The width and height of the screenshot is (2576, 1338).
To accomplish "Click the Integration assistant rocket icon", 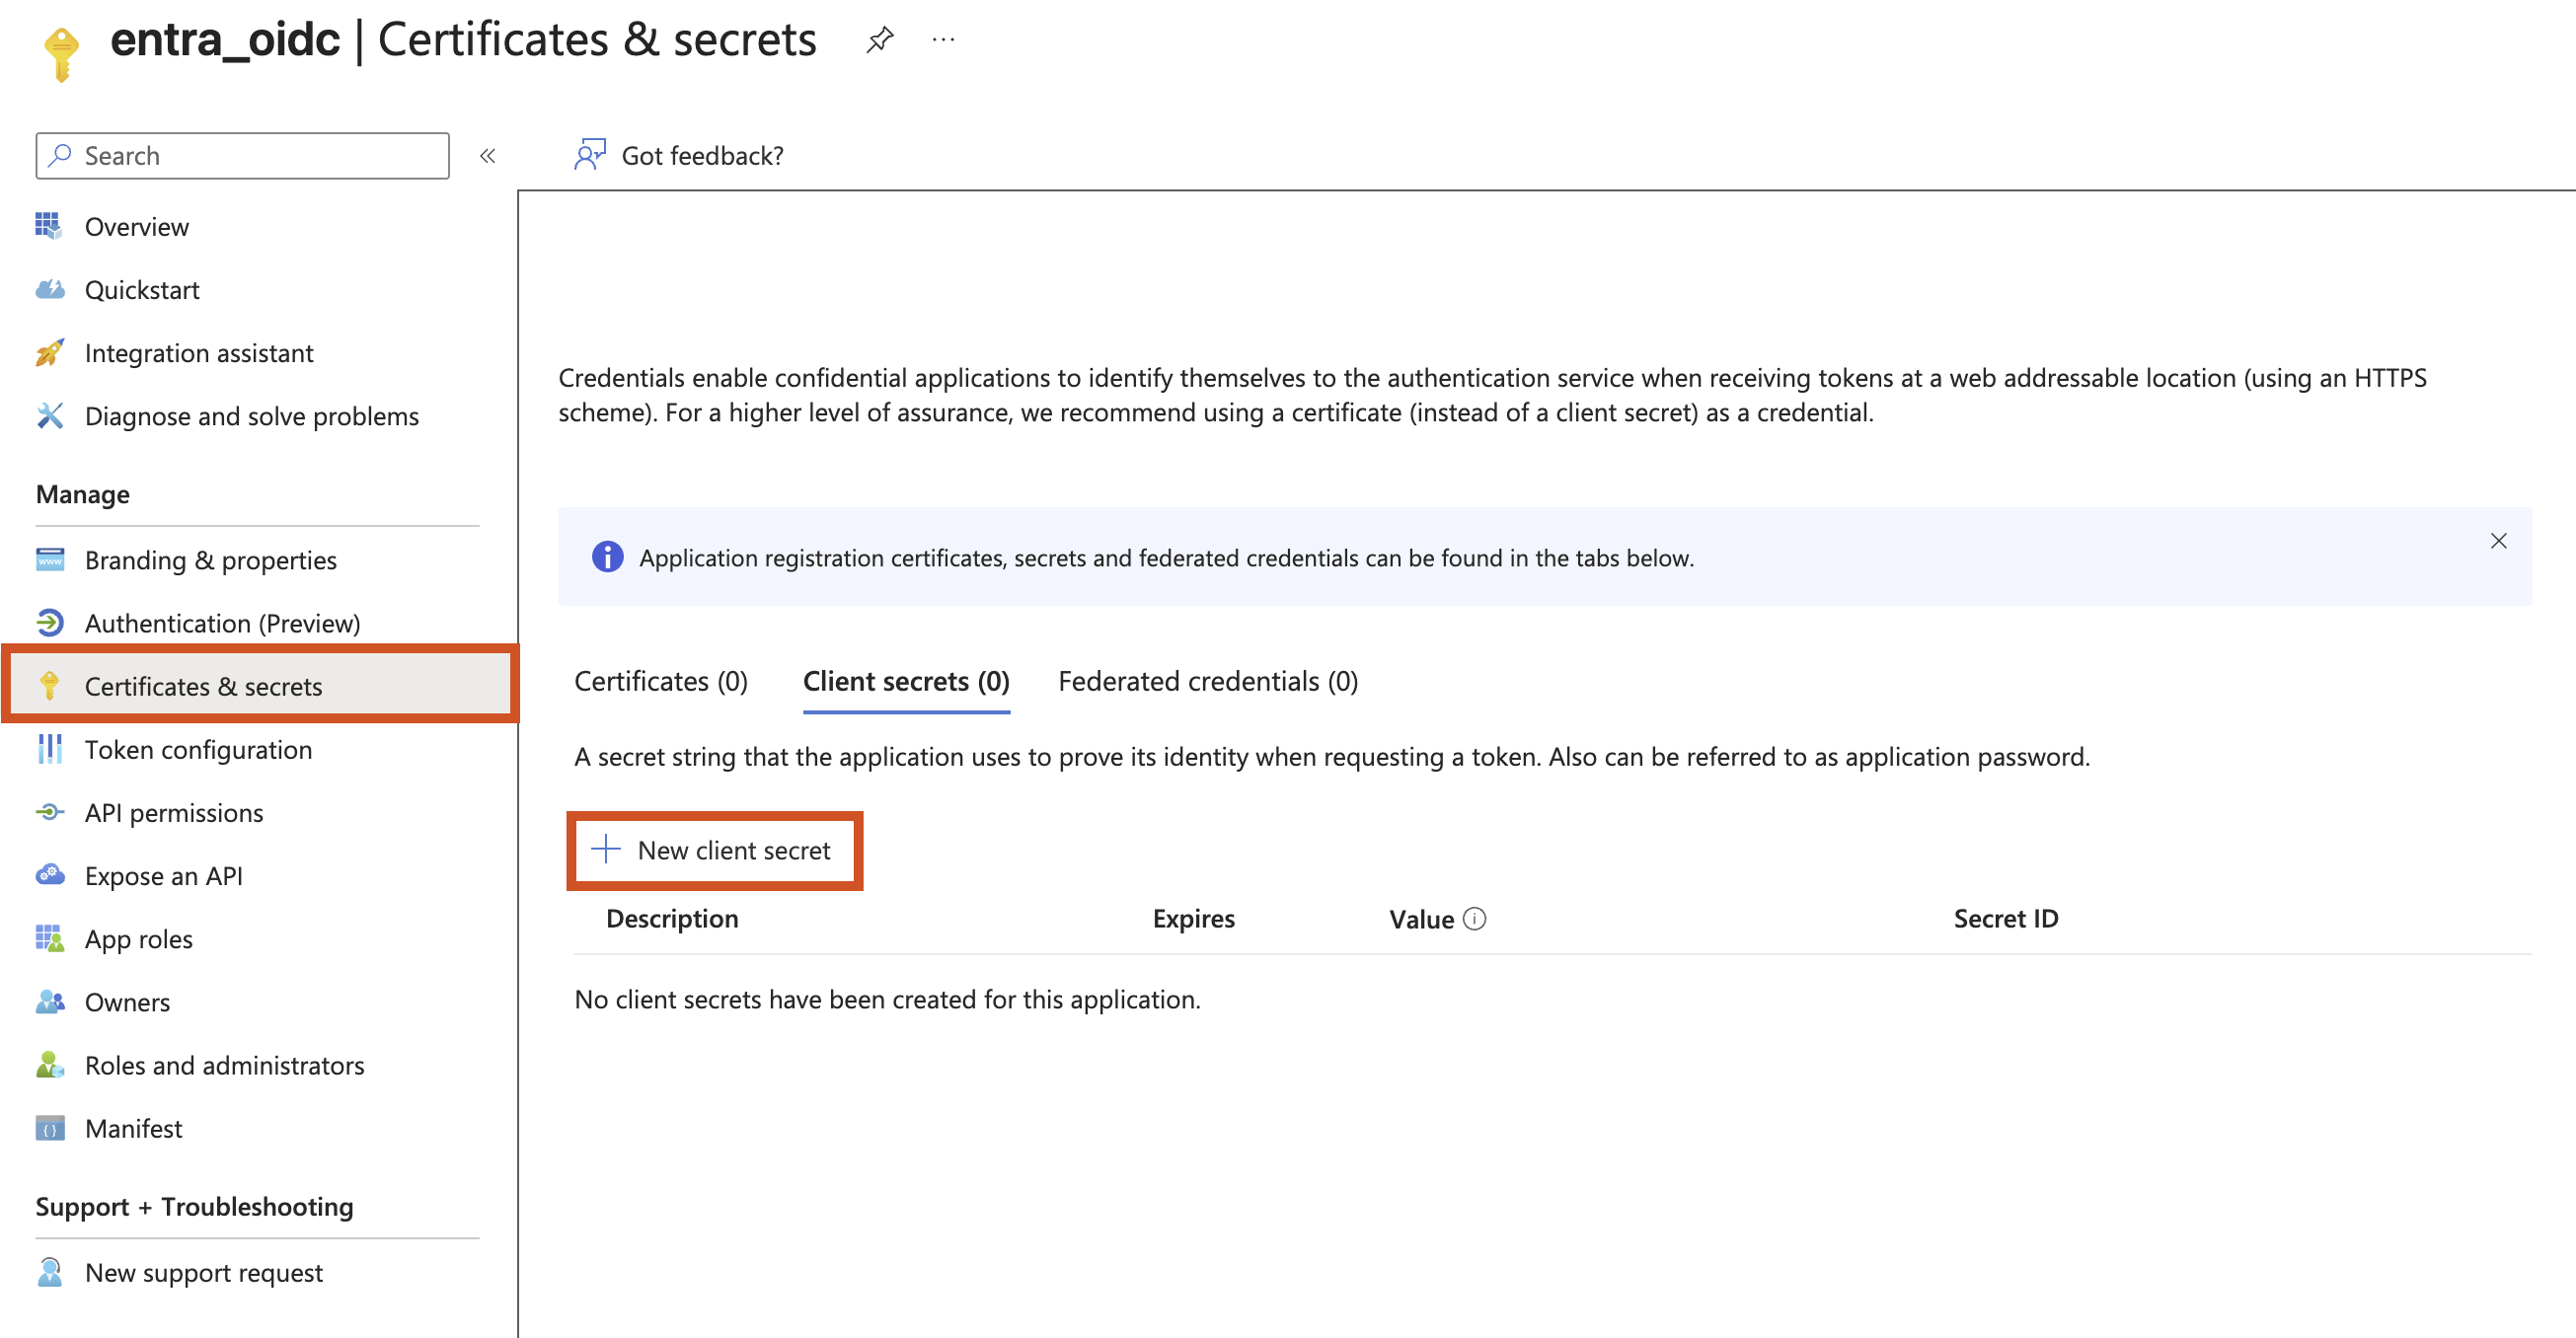I will click(x=49, y=353).
